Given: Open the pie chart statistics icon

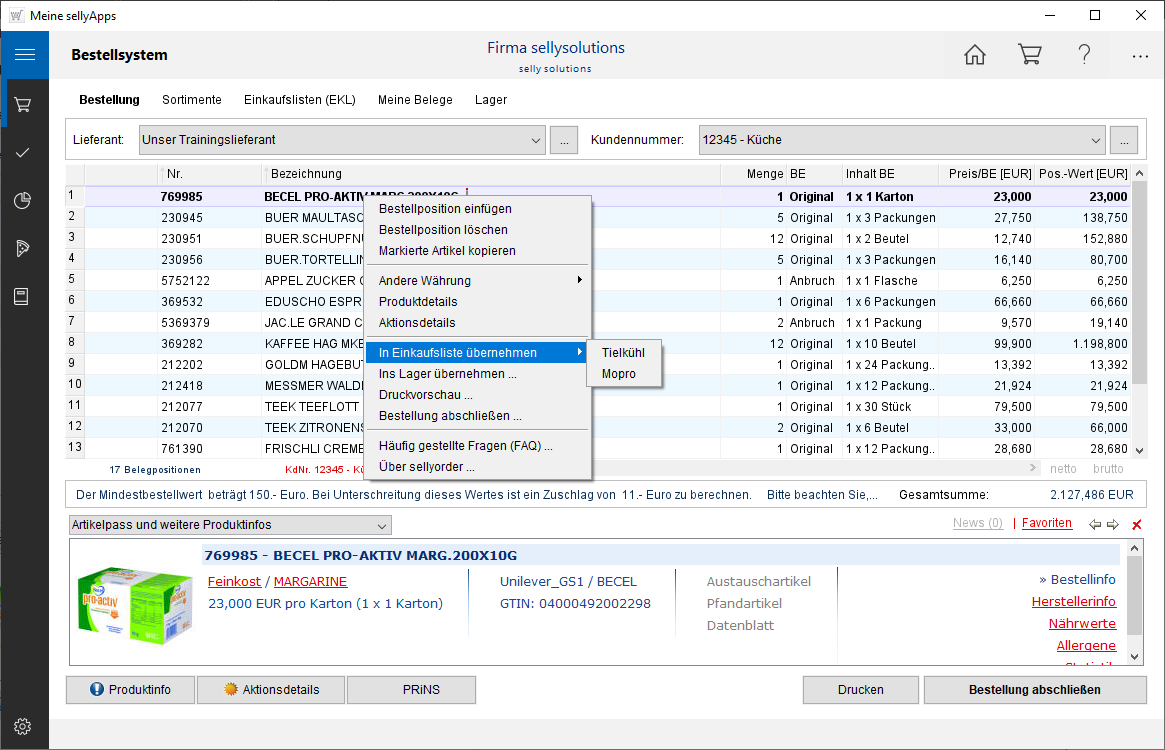Looking at the screenshot, I should 24,200.
